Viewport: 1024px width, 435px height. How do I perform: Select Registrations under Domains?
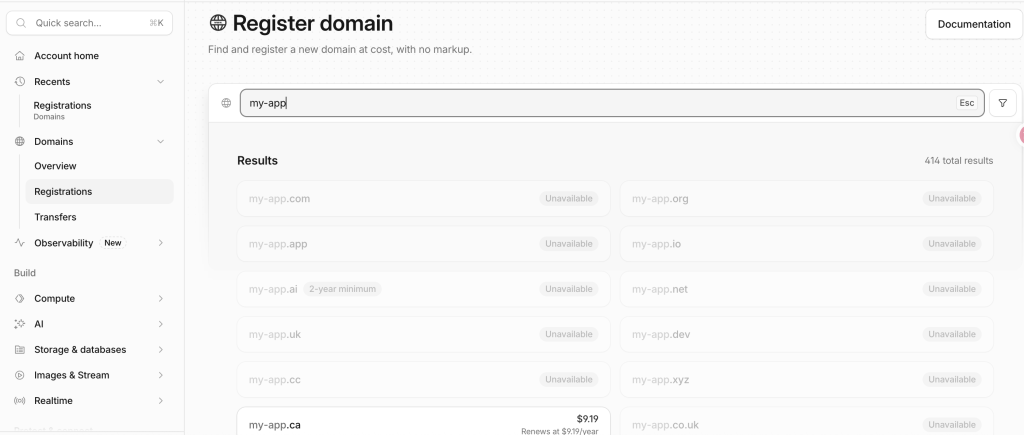[x=99, y=191]
